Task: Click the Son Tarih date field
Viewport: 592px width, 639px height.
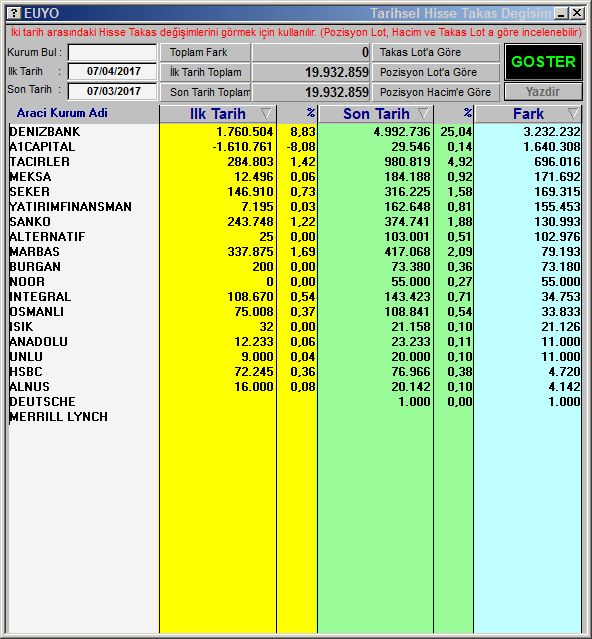Action: pyautogui.click(x=112, y=91)
